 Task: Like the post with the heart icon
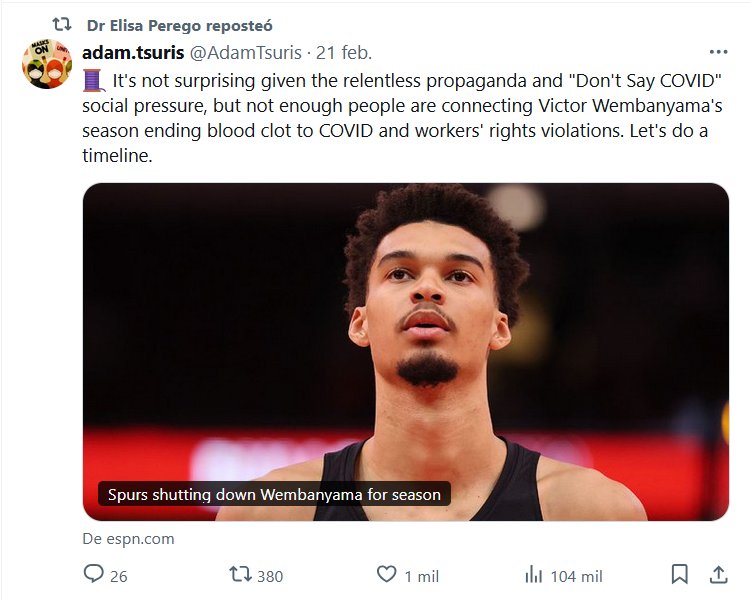387,575
